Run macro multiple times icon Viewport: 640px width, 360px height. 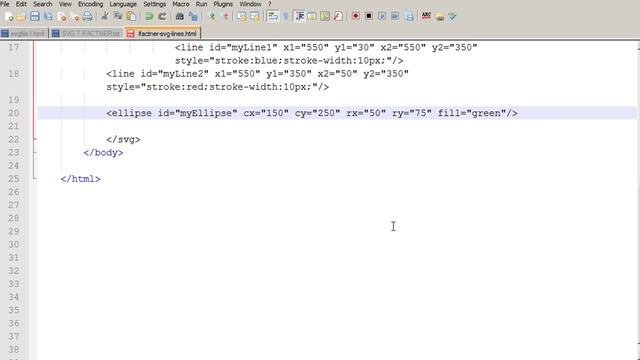(395, 16)
